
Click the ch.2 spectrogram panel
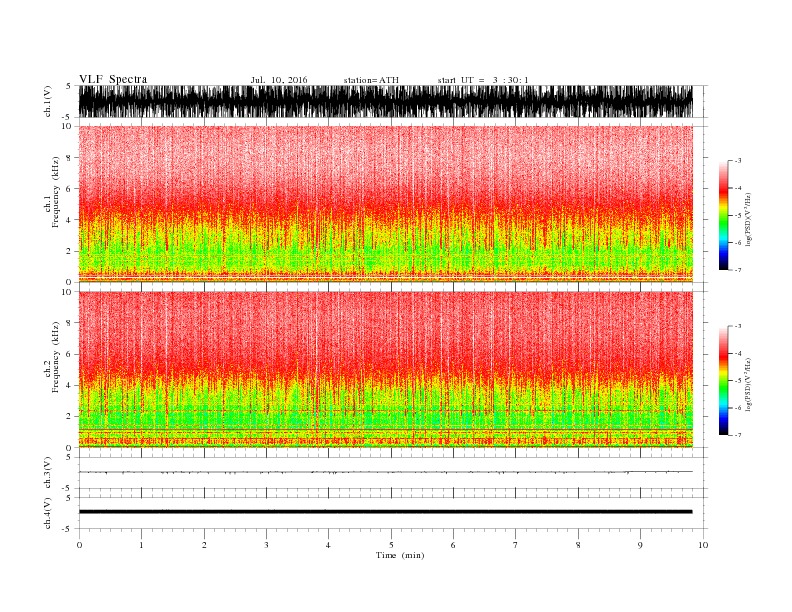coord(385,370)
